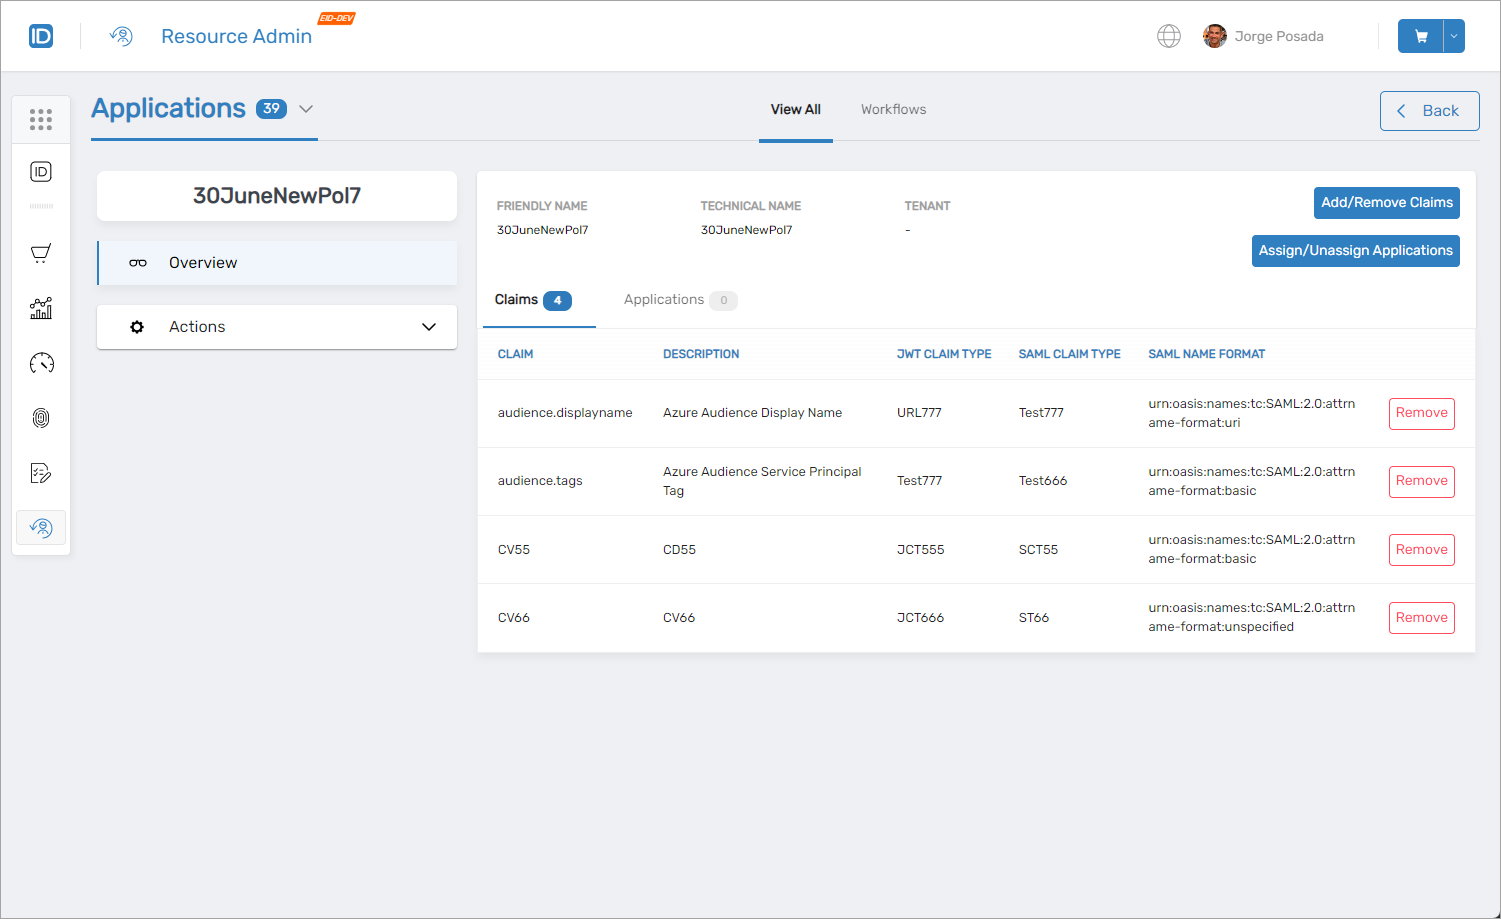This screenshot has height=919, width=1501.
Task: Open the shopping cart icon in the sidebar
Action: [40, 253]
